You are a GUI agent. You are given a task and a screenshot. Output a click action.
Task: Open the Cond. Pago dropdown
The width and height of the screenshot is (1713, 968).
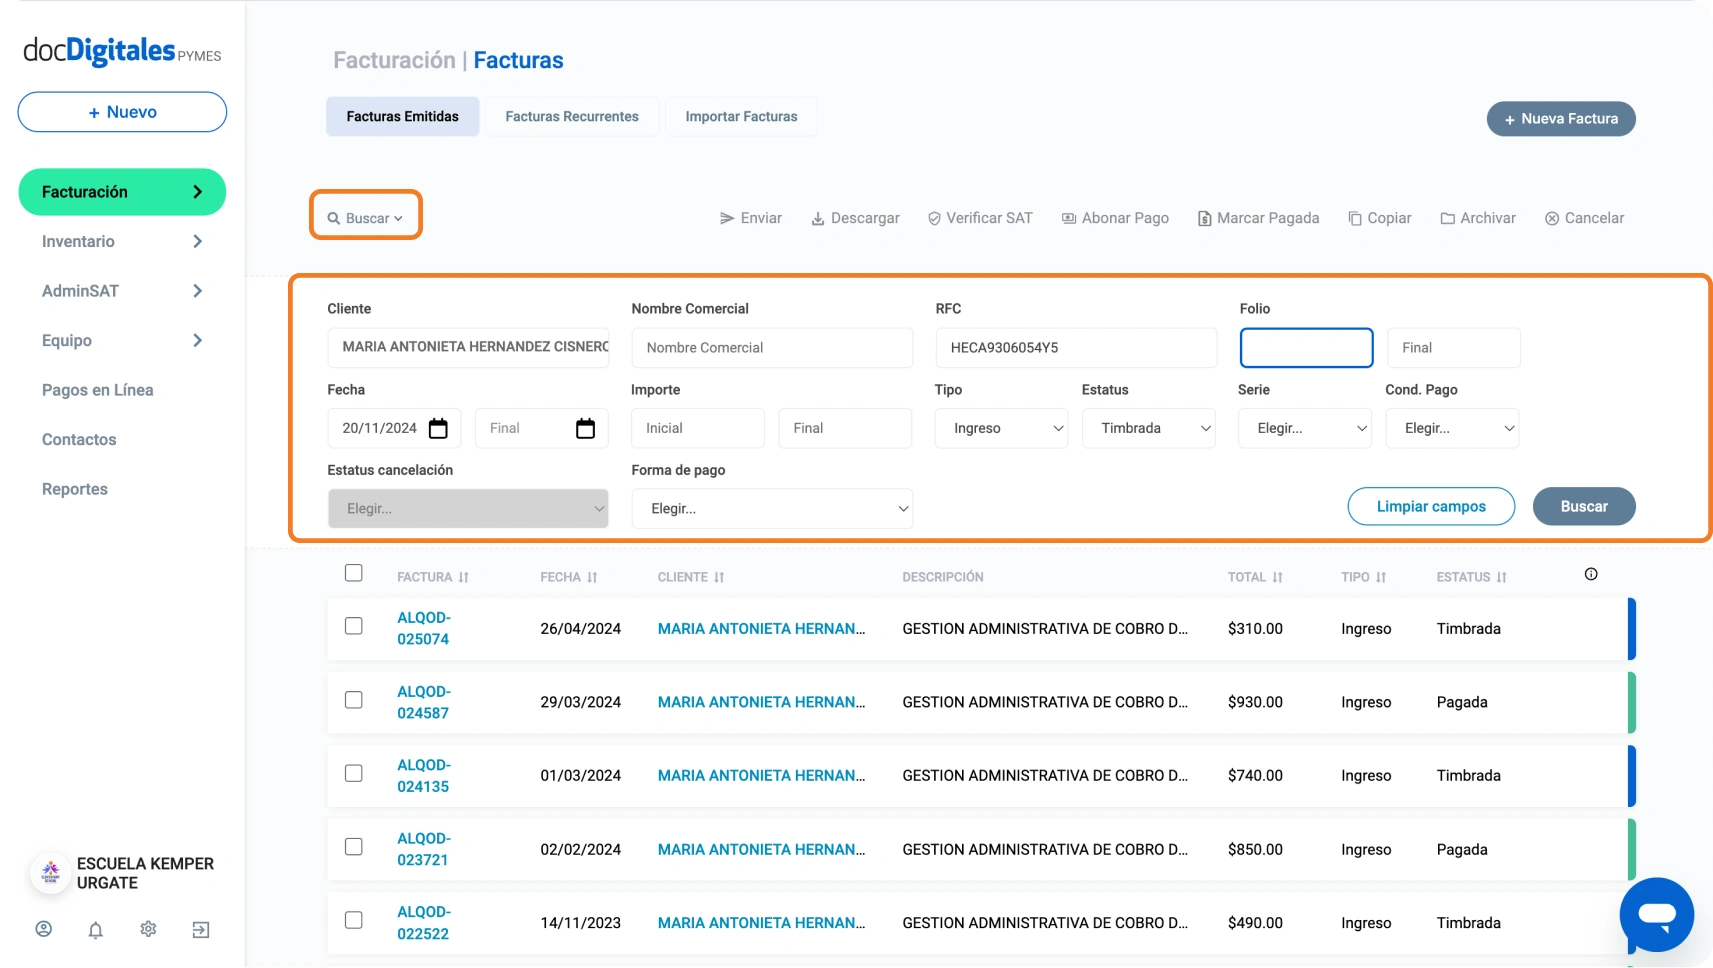tap(1453, 428)
